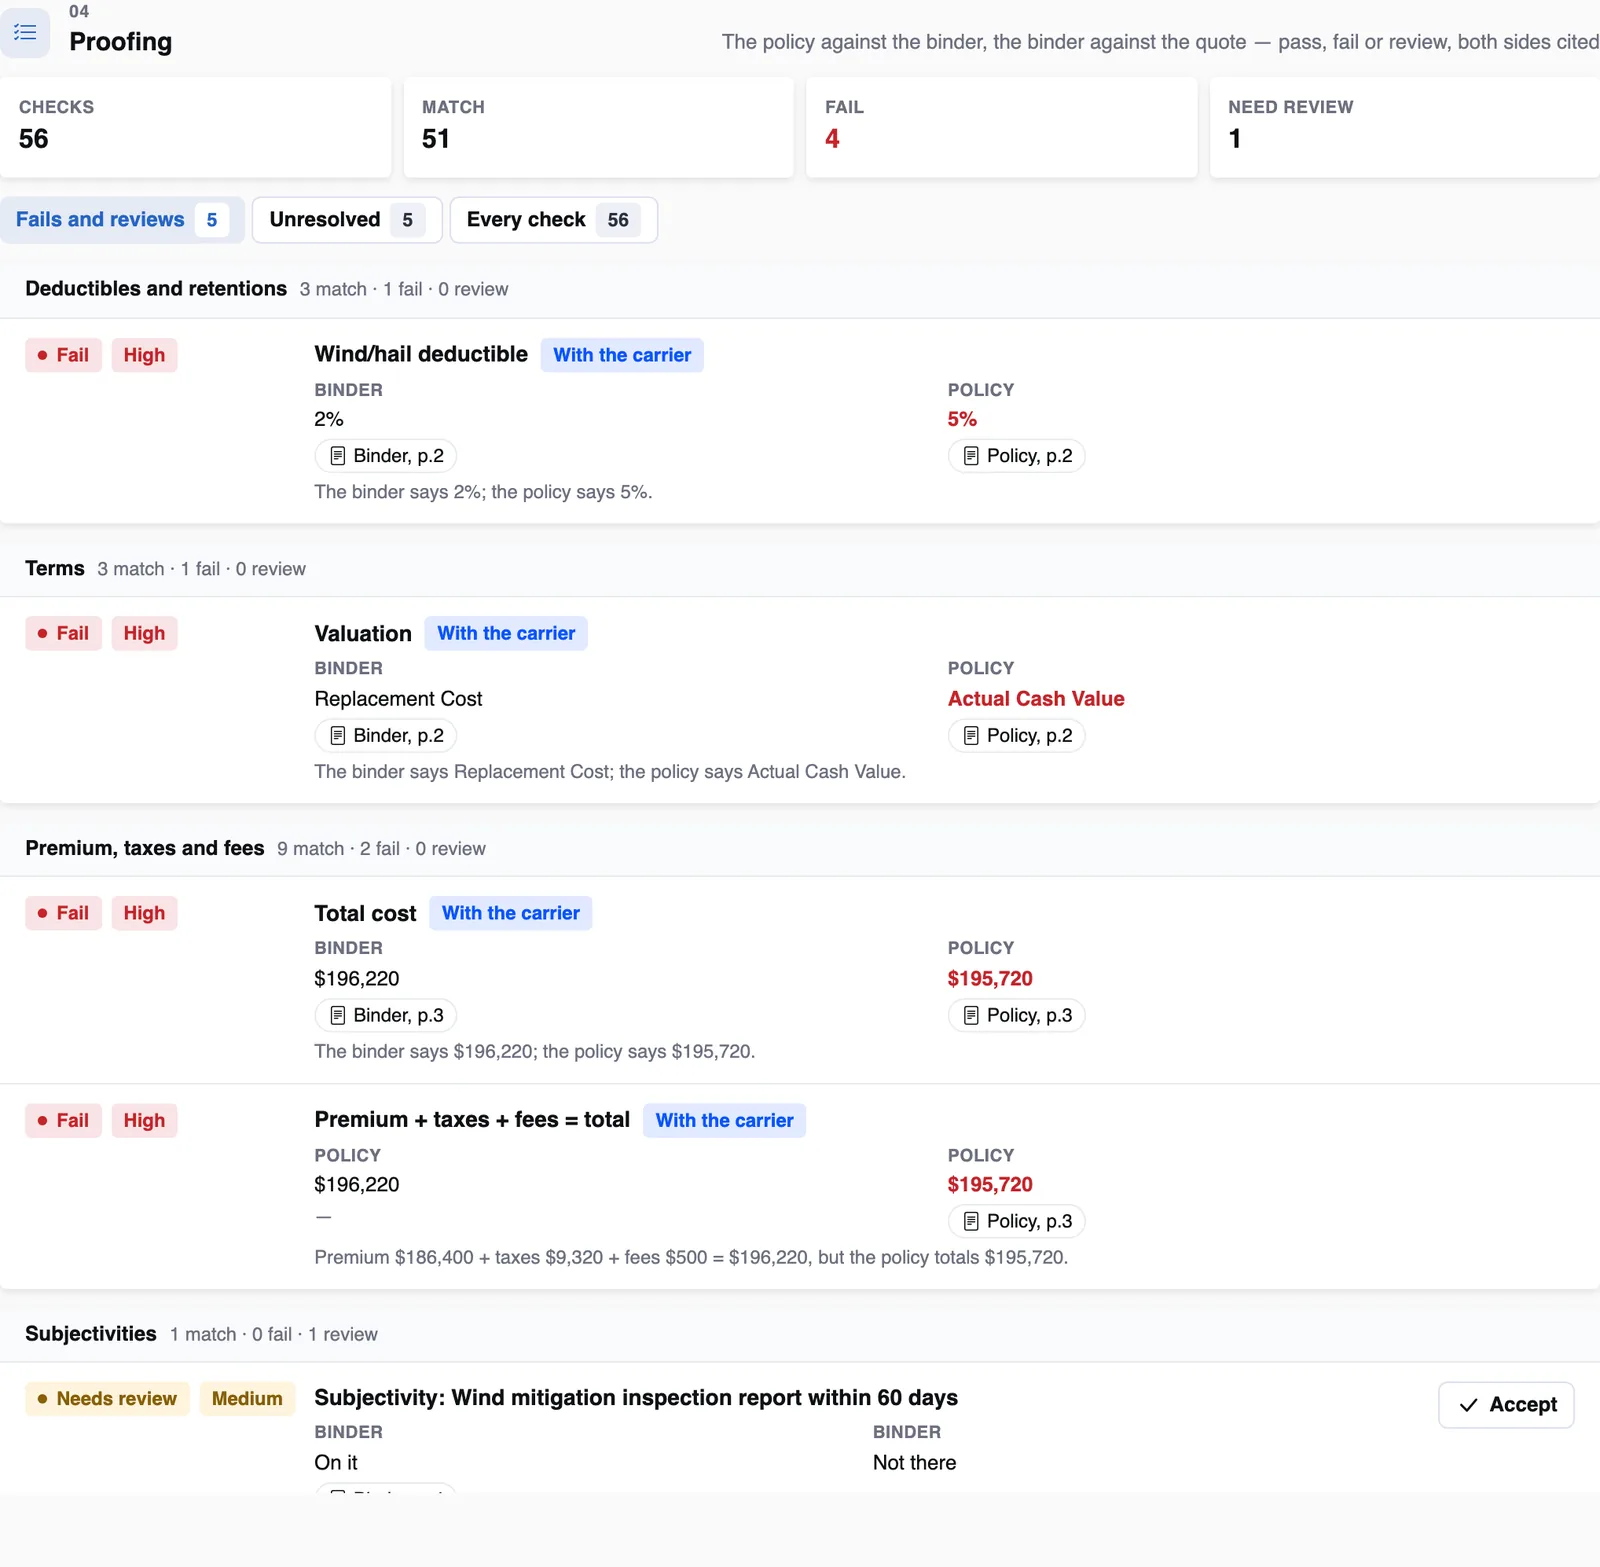Viewport: 1600px width, 1567px height.
Task: Open Binder, p.2 citation for Wind/hail deductible
Action: pos(386,456)
